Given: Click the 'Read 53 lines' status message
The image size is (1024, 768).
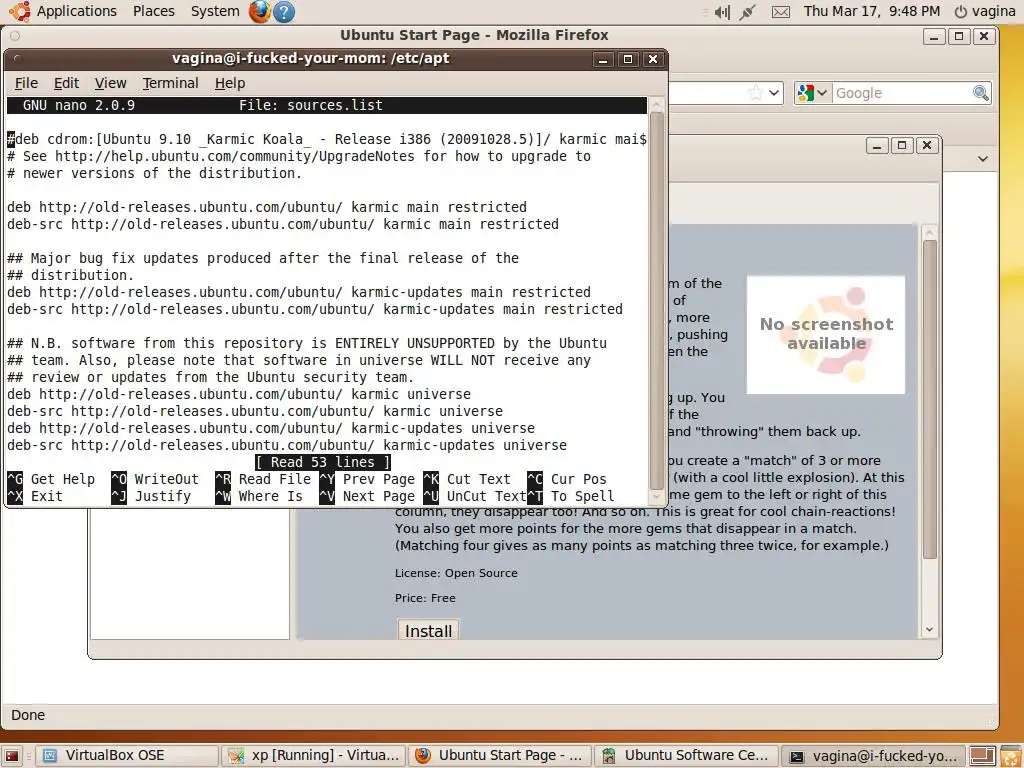Looking at the screenshot, I should click(323, 462).
